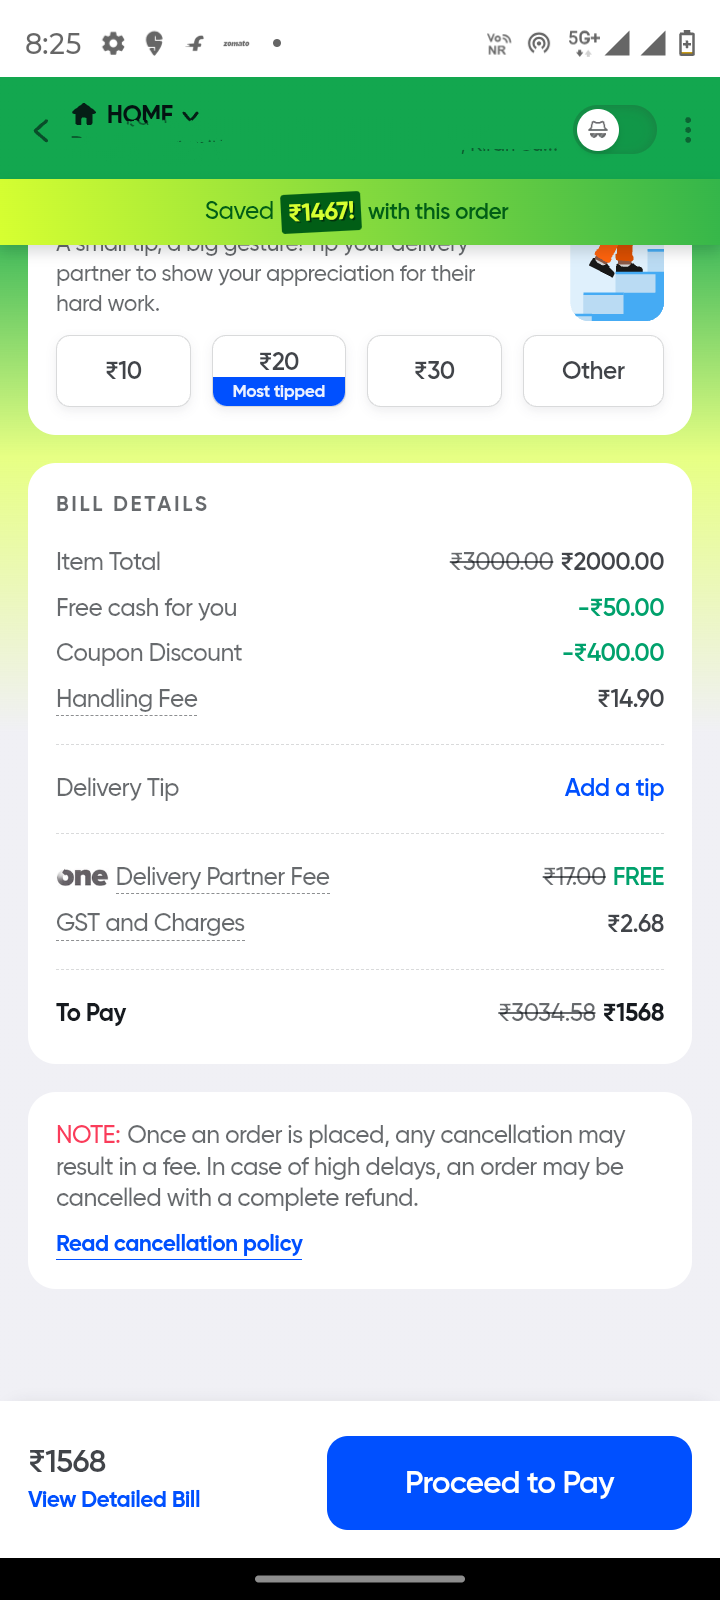This screenshot has width=720, height=1600.
Task: Tap the battery icon in status bar
Action: click(x=687, y=43)
